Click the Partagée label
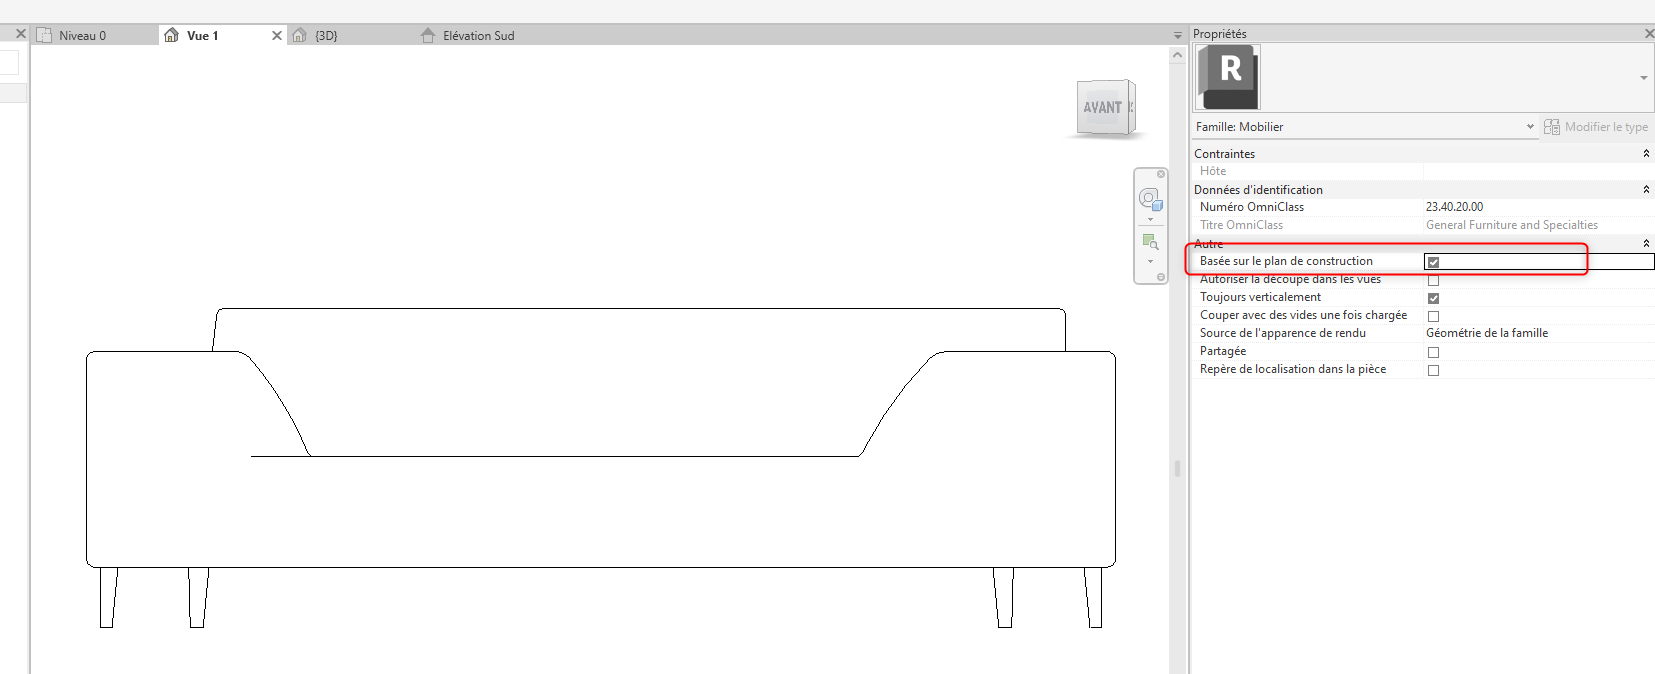The height and width of the screenshot is (674, 1655). (1223, 351)
